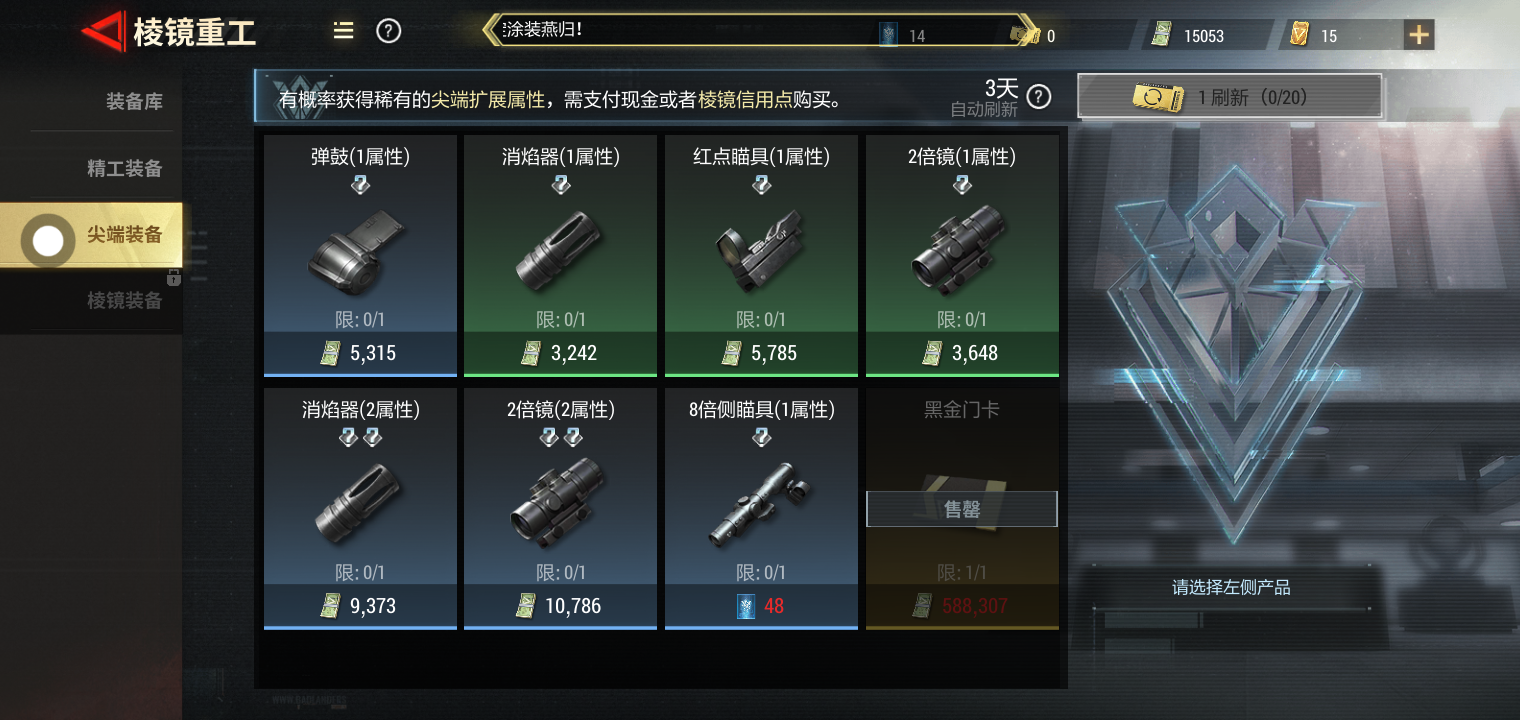Tap the auto-refresh help question mark
This screenshot has width=1520, height=720.
pos(1040,96)
